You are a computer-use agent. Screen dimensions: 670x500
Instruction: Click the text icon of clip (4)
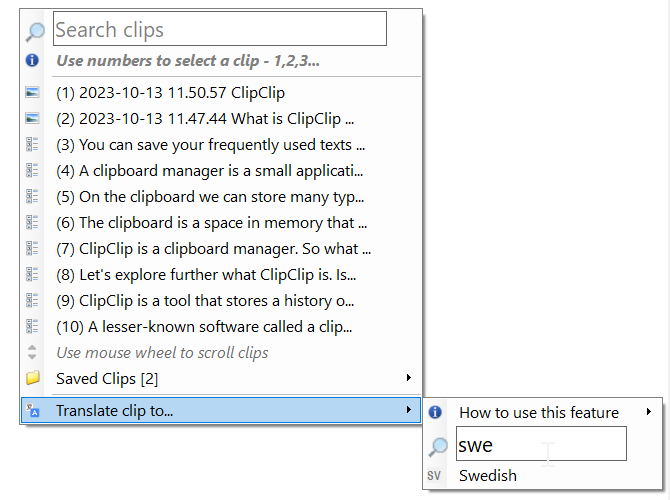coord(32,171)
